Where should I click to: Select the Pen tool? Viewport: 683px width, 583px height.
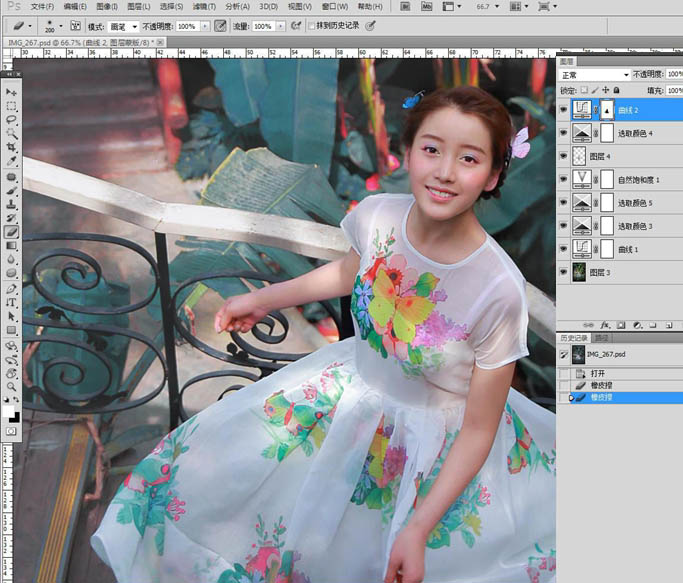tap(11, 288)
